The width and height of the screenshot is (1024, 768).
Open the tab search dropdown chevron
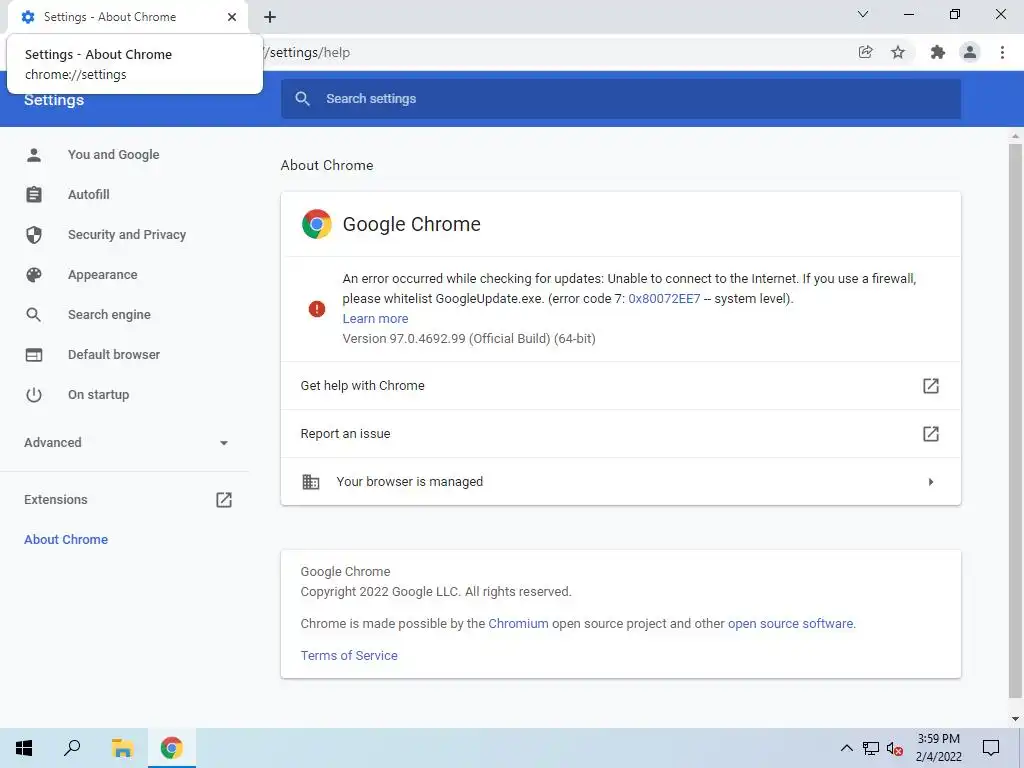tap(863, 14)
